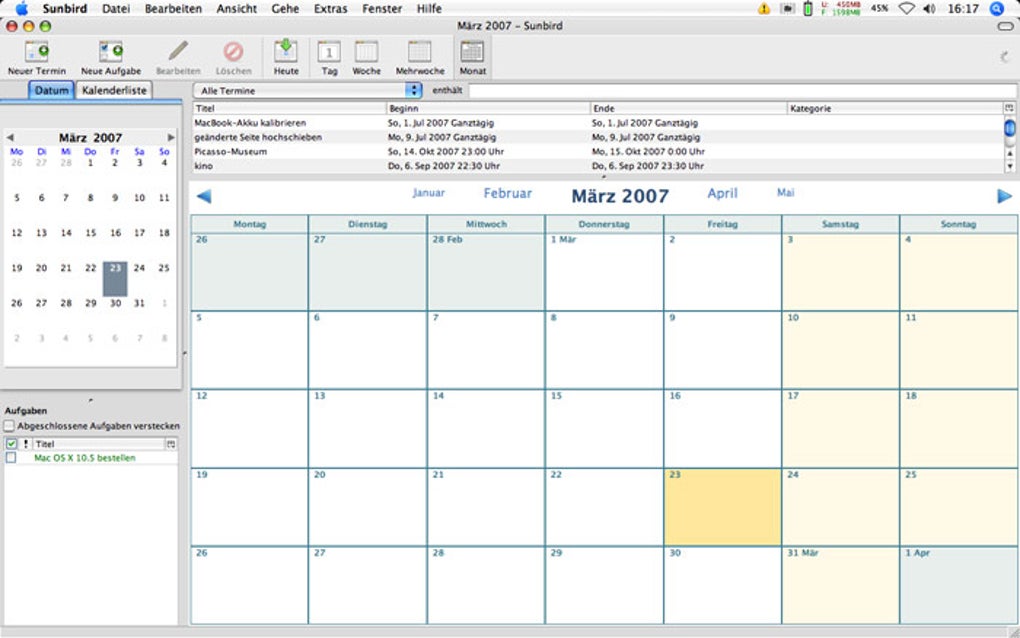Toggle the priority column checkbox header
Screen dimensions: 1020x638
[x=10, y=443]
